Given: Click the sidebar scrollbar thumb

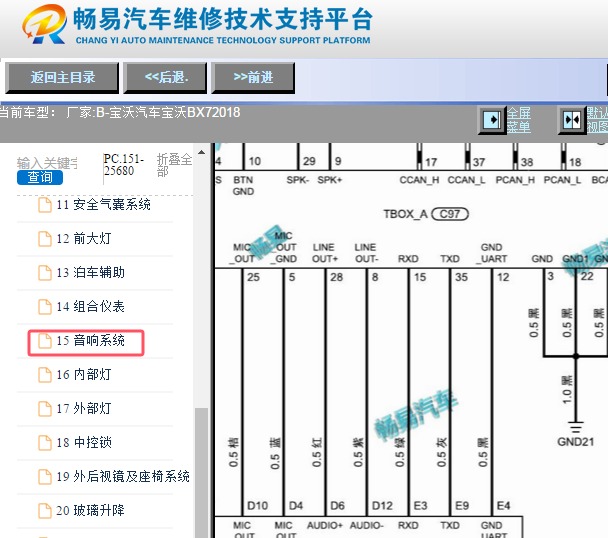Looking at the screenshot, I should point(201,472).
